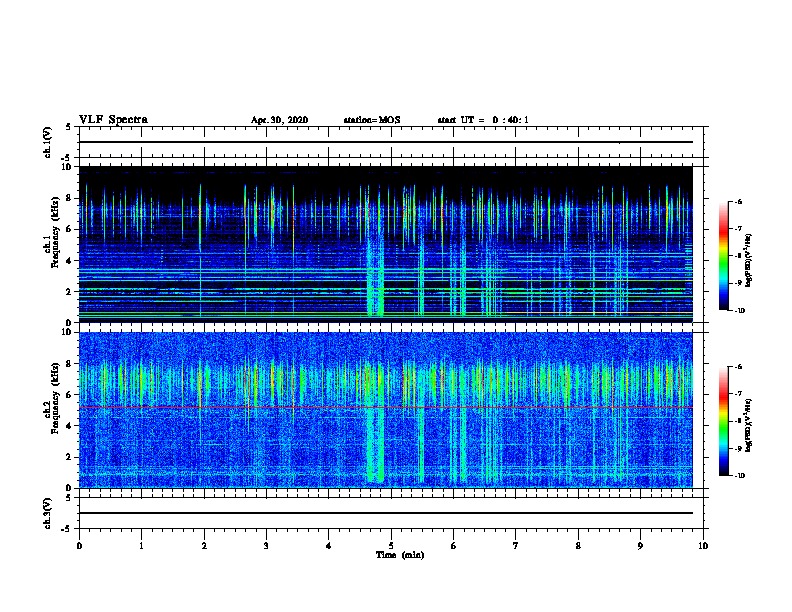This screenshot has height=612, width=792.
Task: Click the "Time (min)" x-axis label
Action: [x=400, y=555]
